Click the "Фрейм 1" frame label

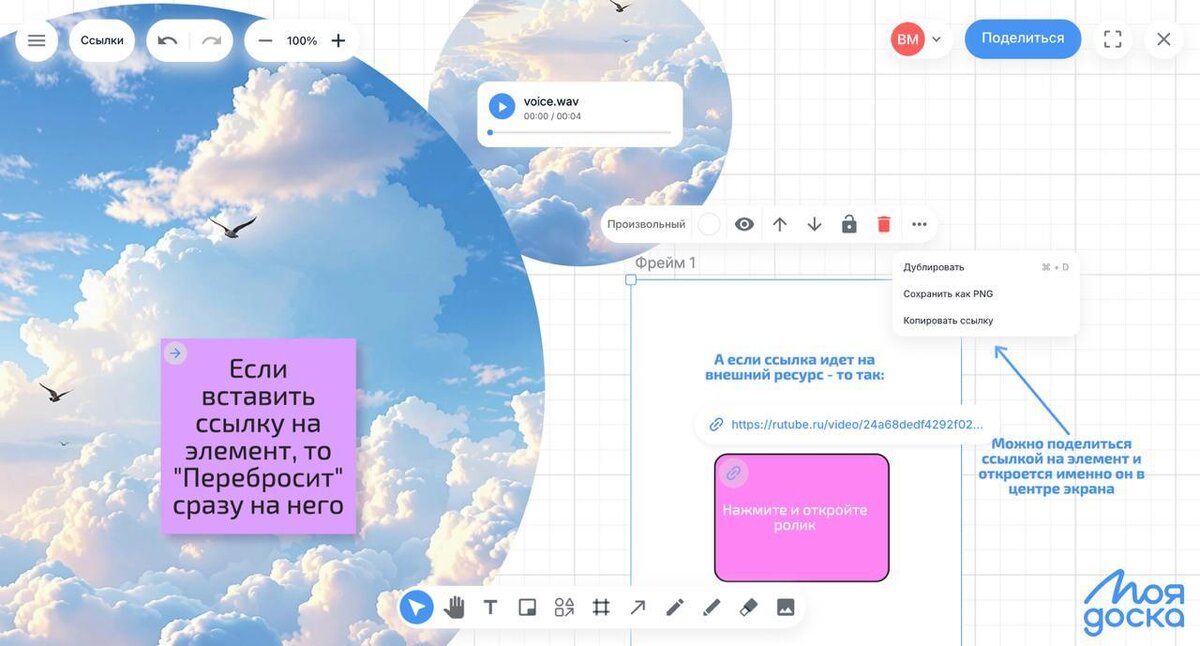(665, 263)
